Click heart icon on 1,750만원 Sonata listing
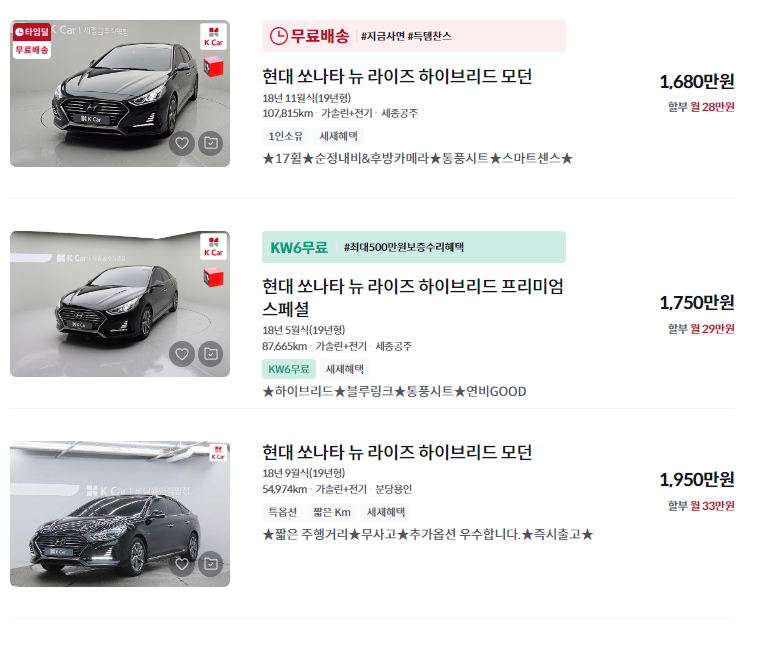 [182, 353]
